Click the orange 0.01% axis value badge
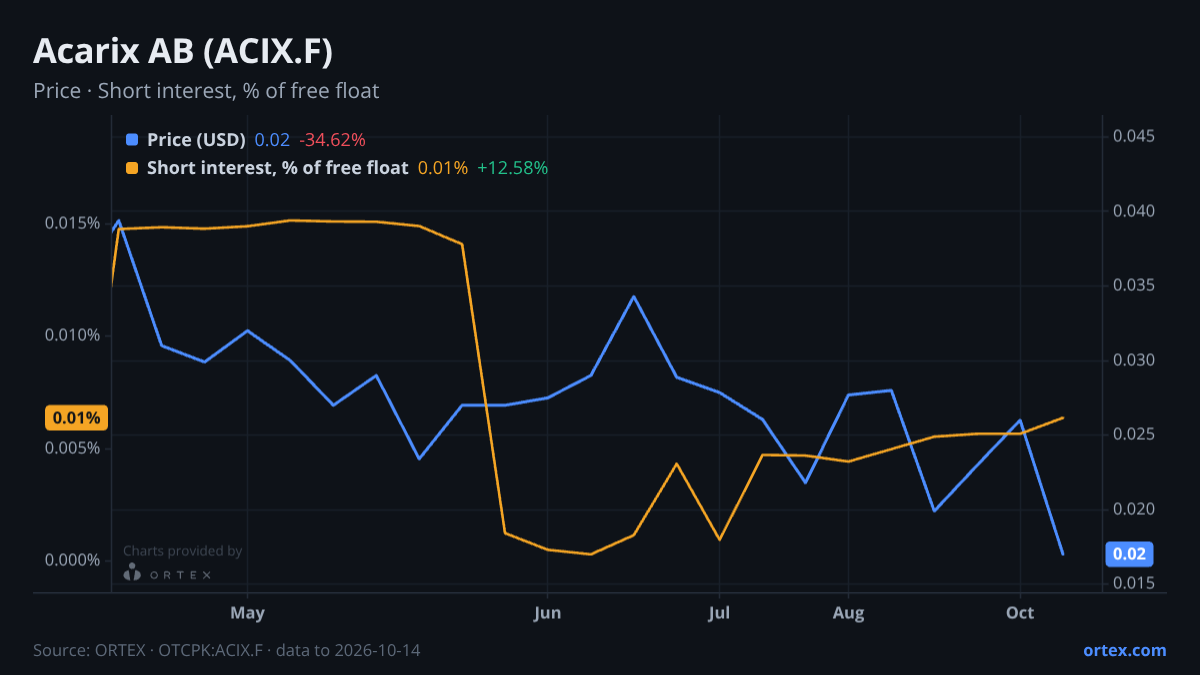This screenshot has width=1200, height=675. (x=75, y=418)
